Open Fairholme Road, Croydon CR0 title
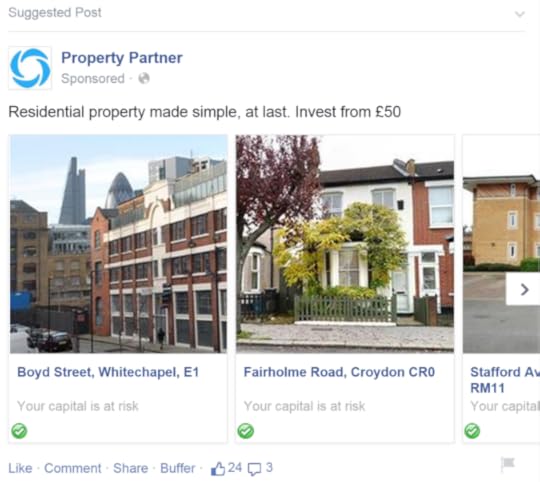Viewport: 540px width, 482px height. click(x=339, y=372)
